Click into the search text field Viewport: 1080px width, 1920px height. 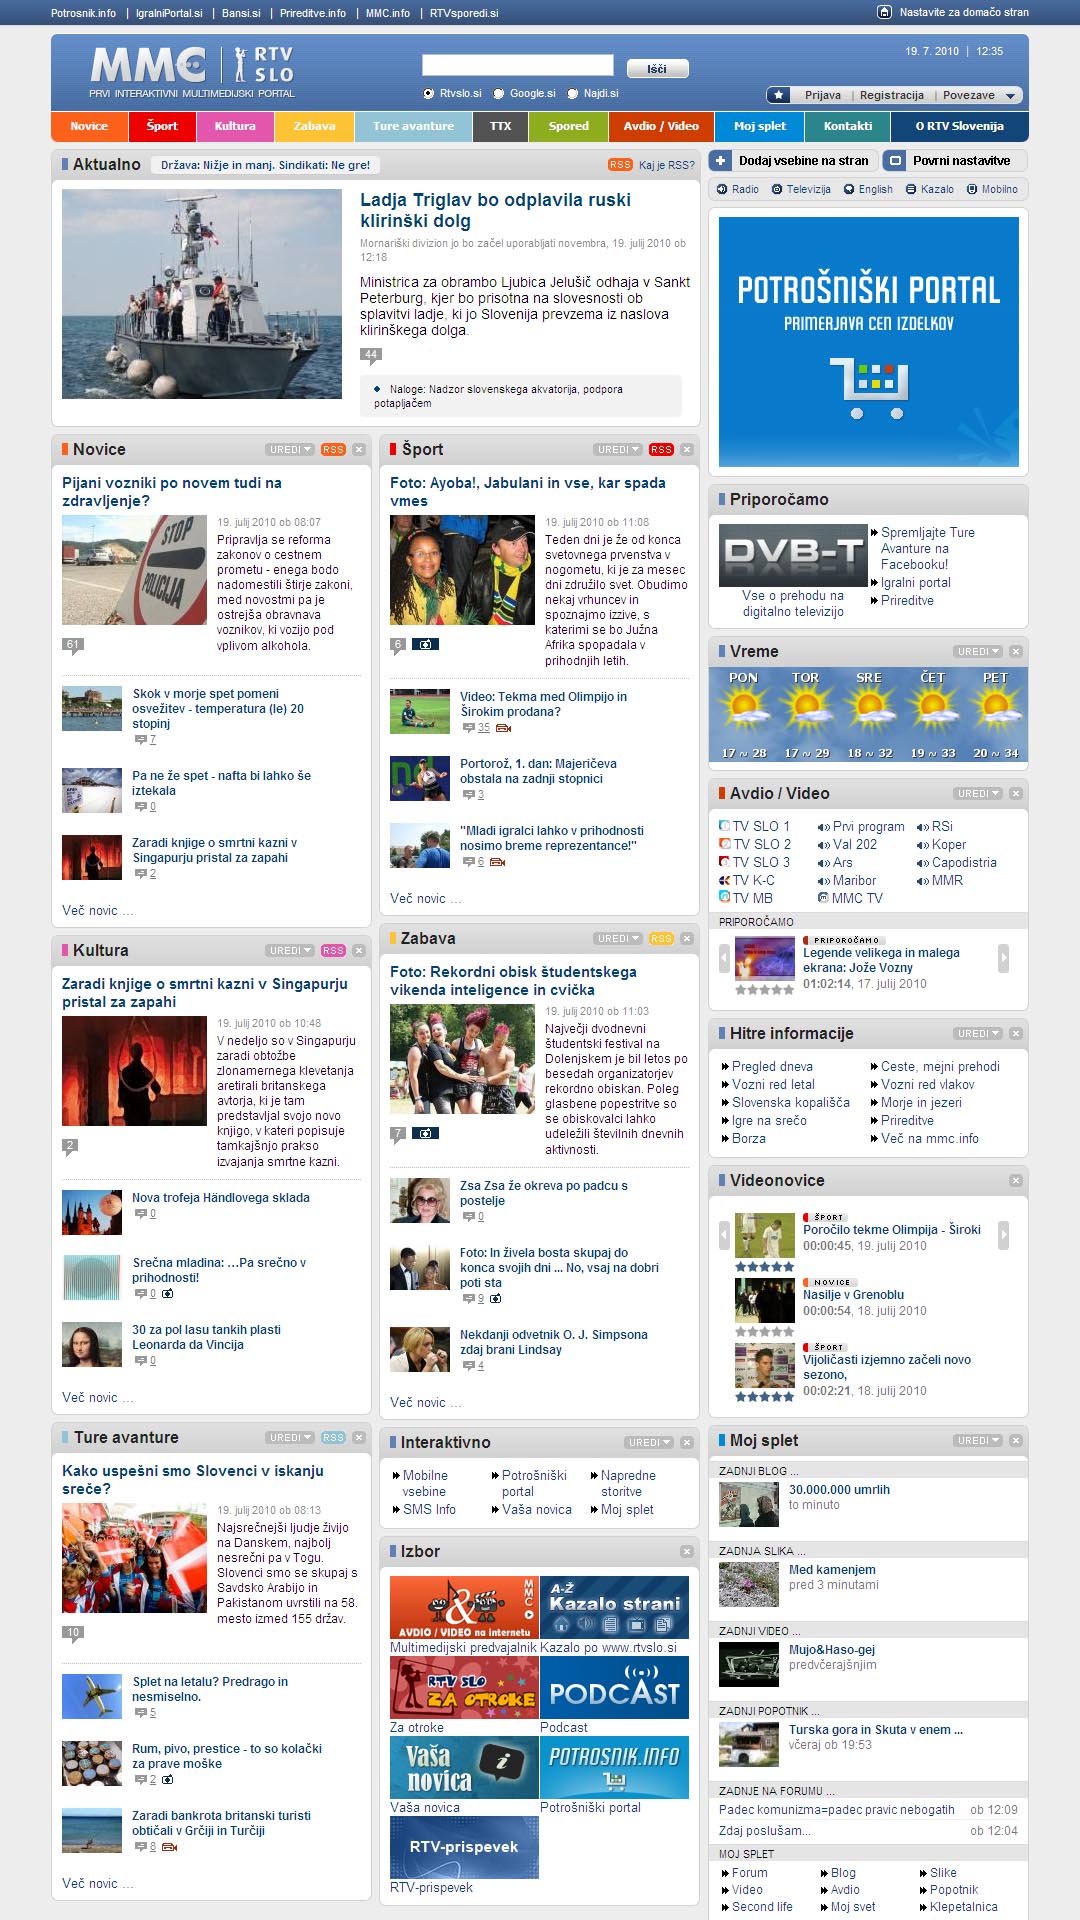[x=517, y=66]
